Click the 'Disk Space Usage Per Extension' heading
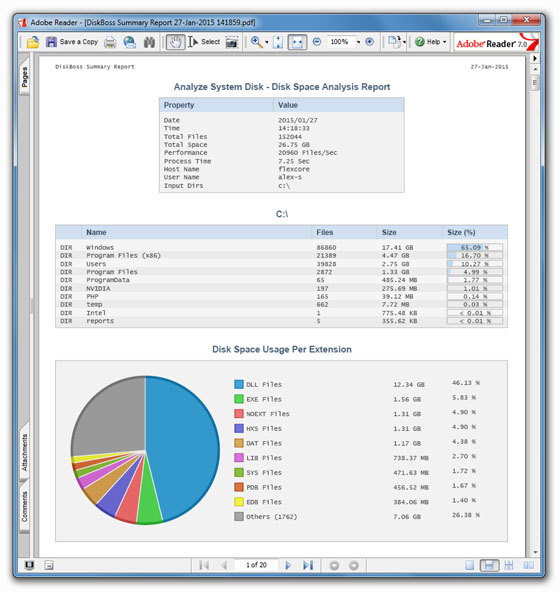The image size is (560, 593). tap(282, 349)
